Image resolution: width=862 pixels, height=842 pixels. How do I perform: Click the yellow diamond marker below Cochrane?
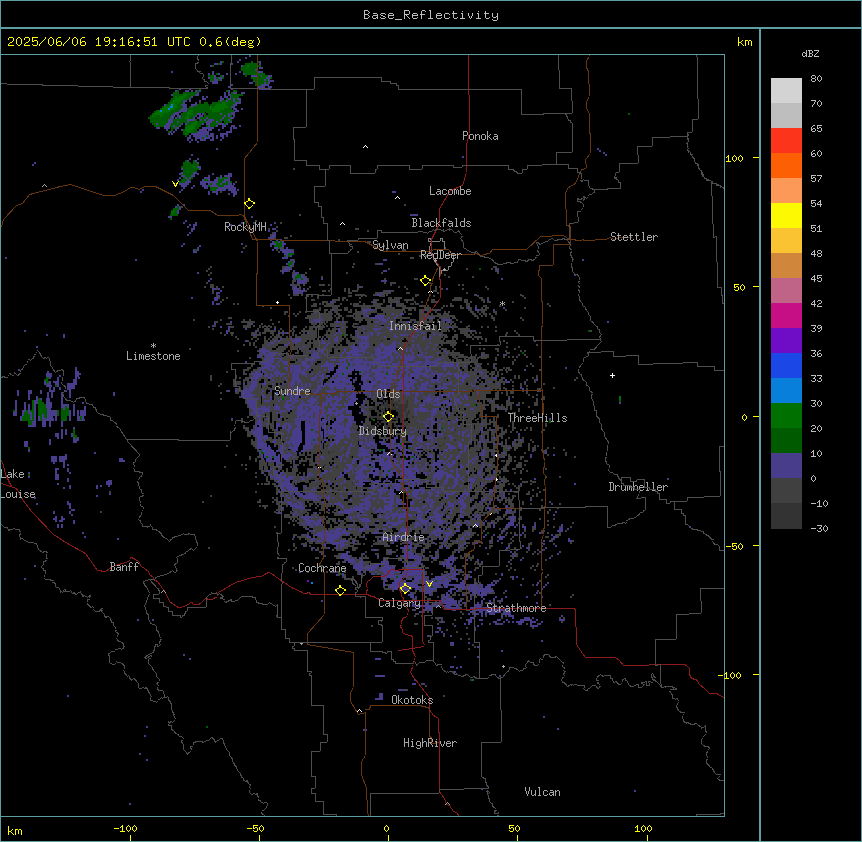point(340,590)
